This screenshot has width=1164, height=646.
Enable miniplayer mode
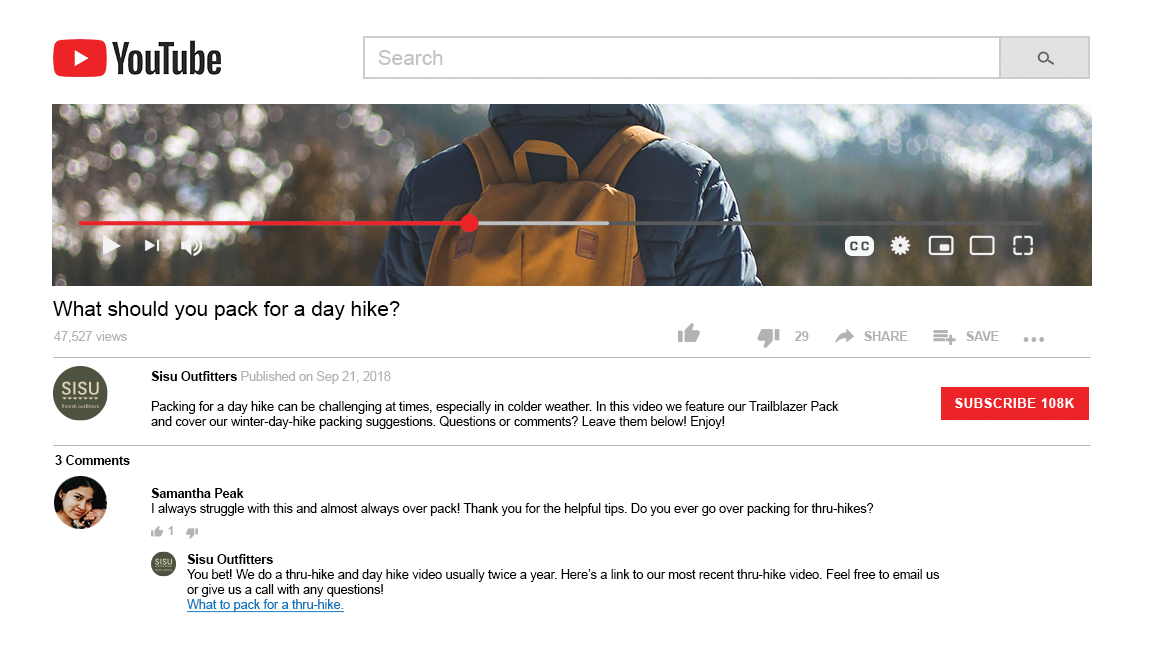tap(940, 246)
